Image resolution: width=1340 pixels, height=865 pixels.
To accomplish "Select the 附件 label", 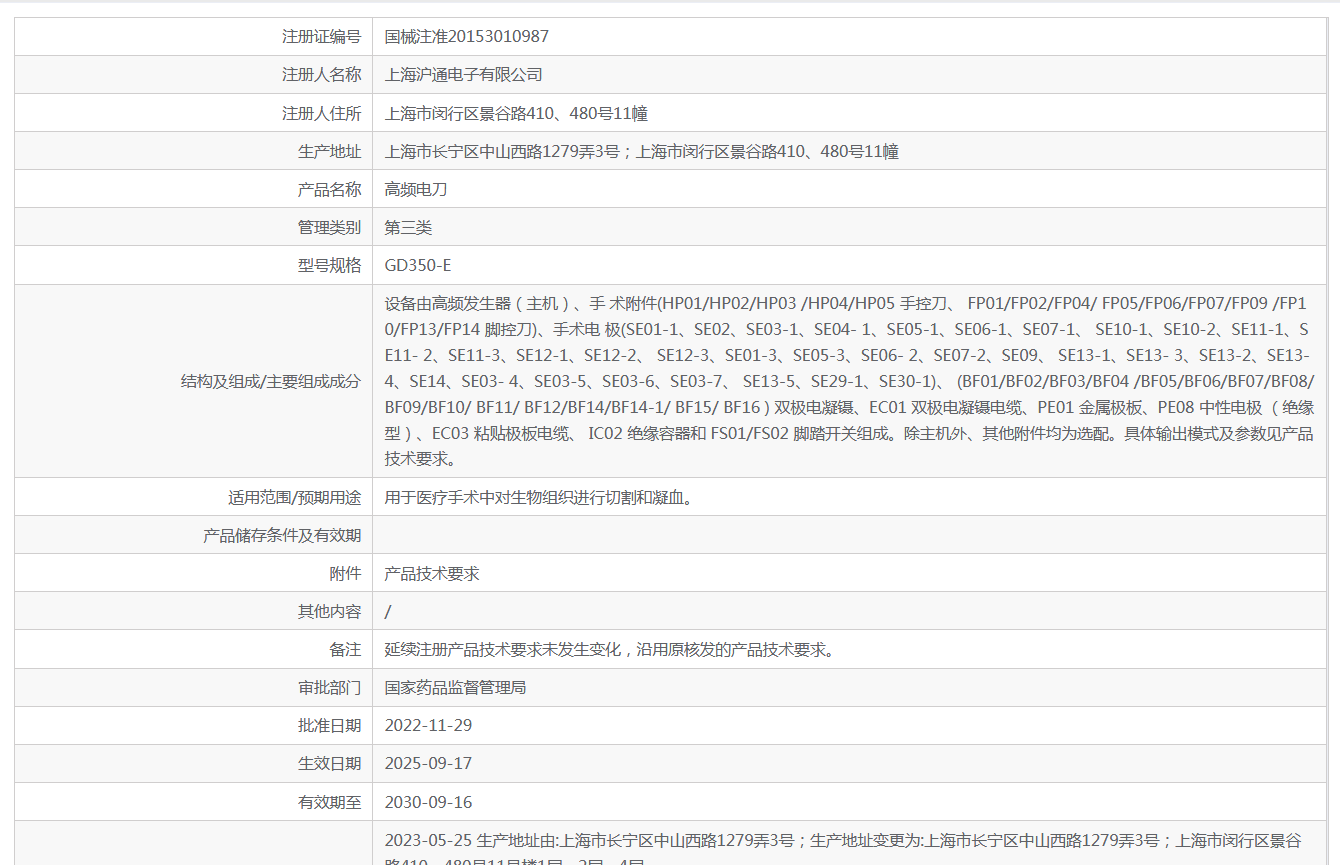I will 345,573.
